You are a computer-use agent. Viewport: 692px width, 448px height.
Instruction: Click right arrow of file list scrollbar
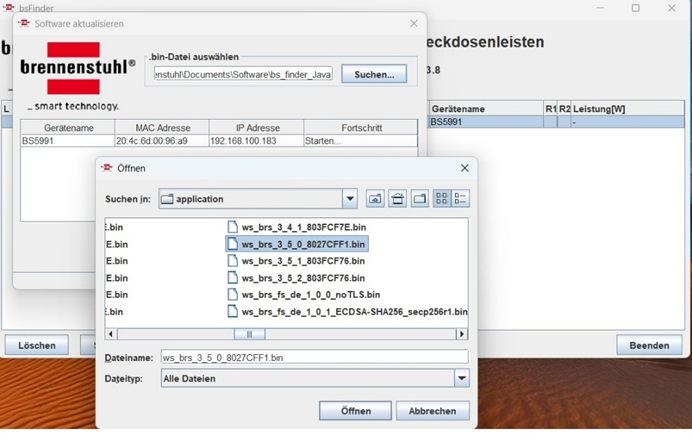click(462, 334)
